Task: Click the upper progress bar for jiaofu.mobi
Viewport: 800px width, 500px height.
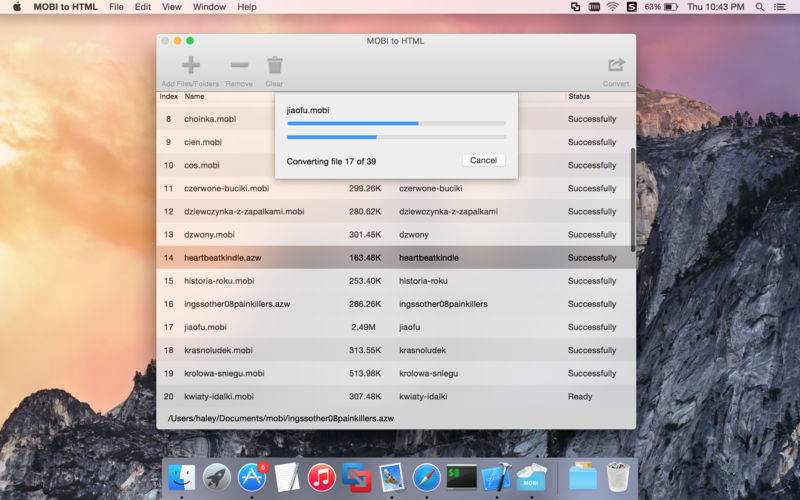Action: [396, 123]
